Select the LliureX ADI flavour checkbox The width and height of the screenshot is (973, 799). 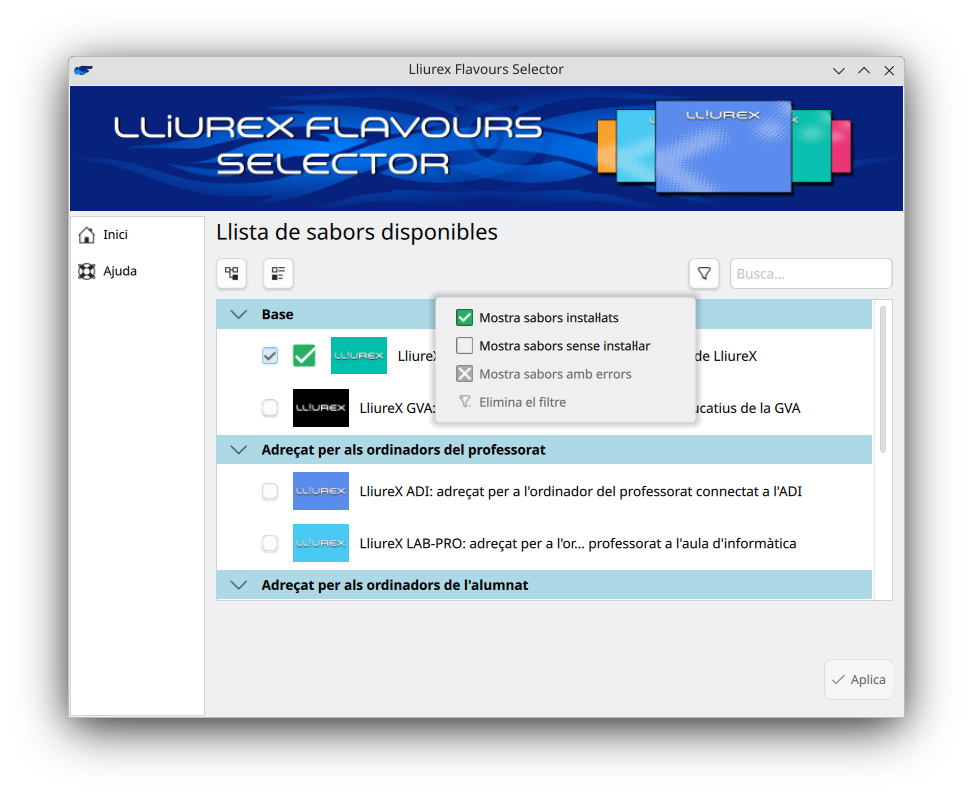pyautogui.click(x=270, y=491)
